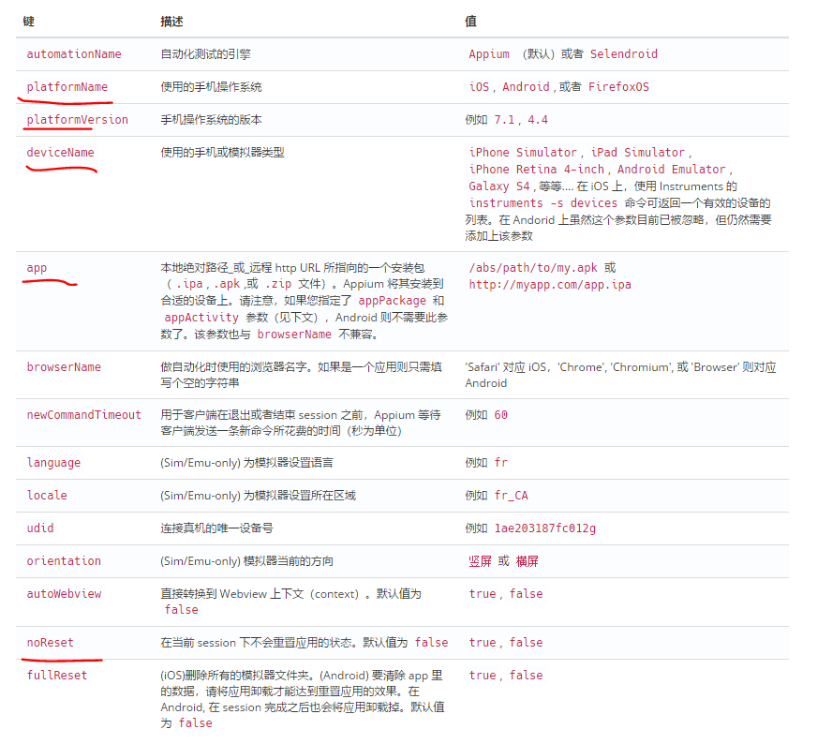The image size is (817, 744).
Task: Select Android Emulator value
Action: point(671,169)
